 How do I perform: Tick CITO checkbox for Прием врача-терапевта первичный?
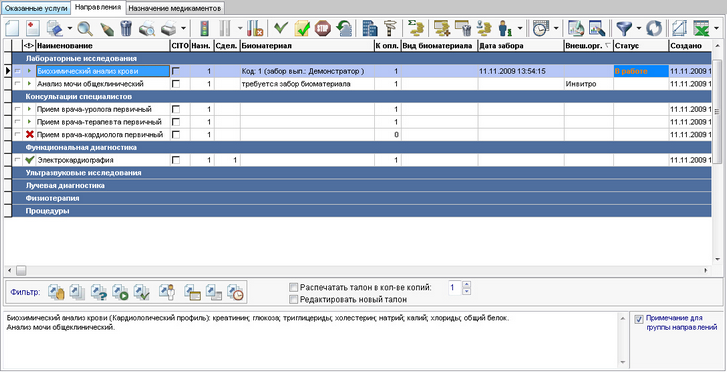tap(175, 122)
